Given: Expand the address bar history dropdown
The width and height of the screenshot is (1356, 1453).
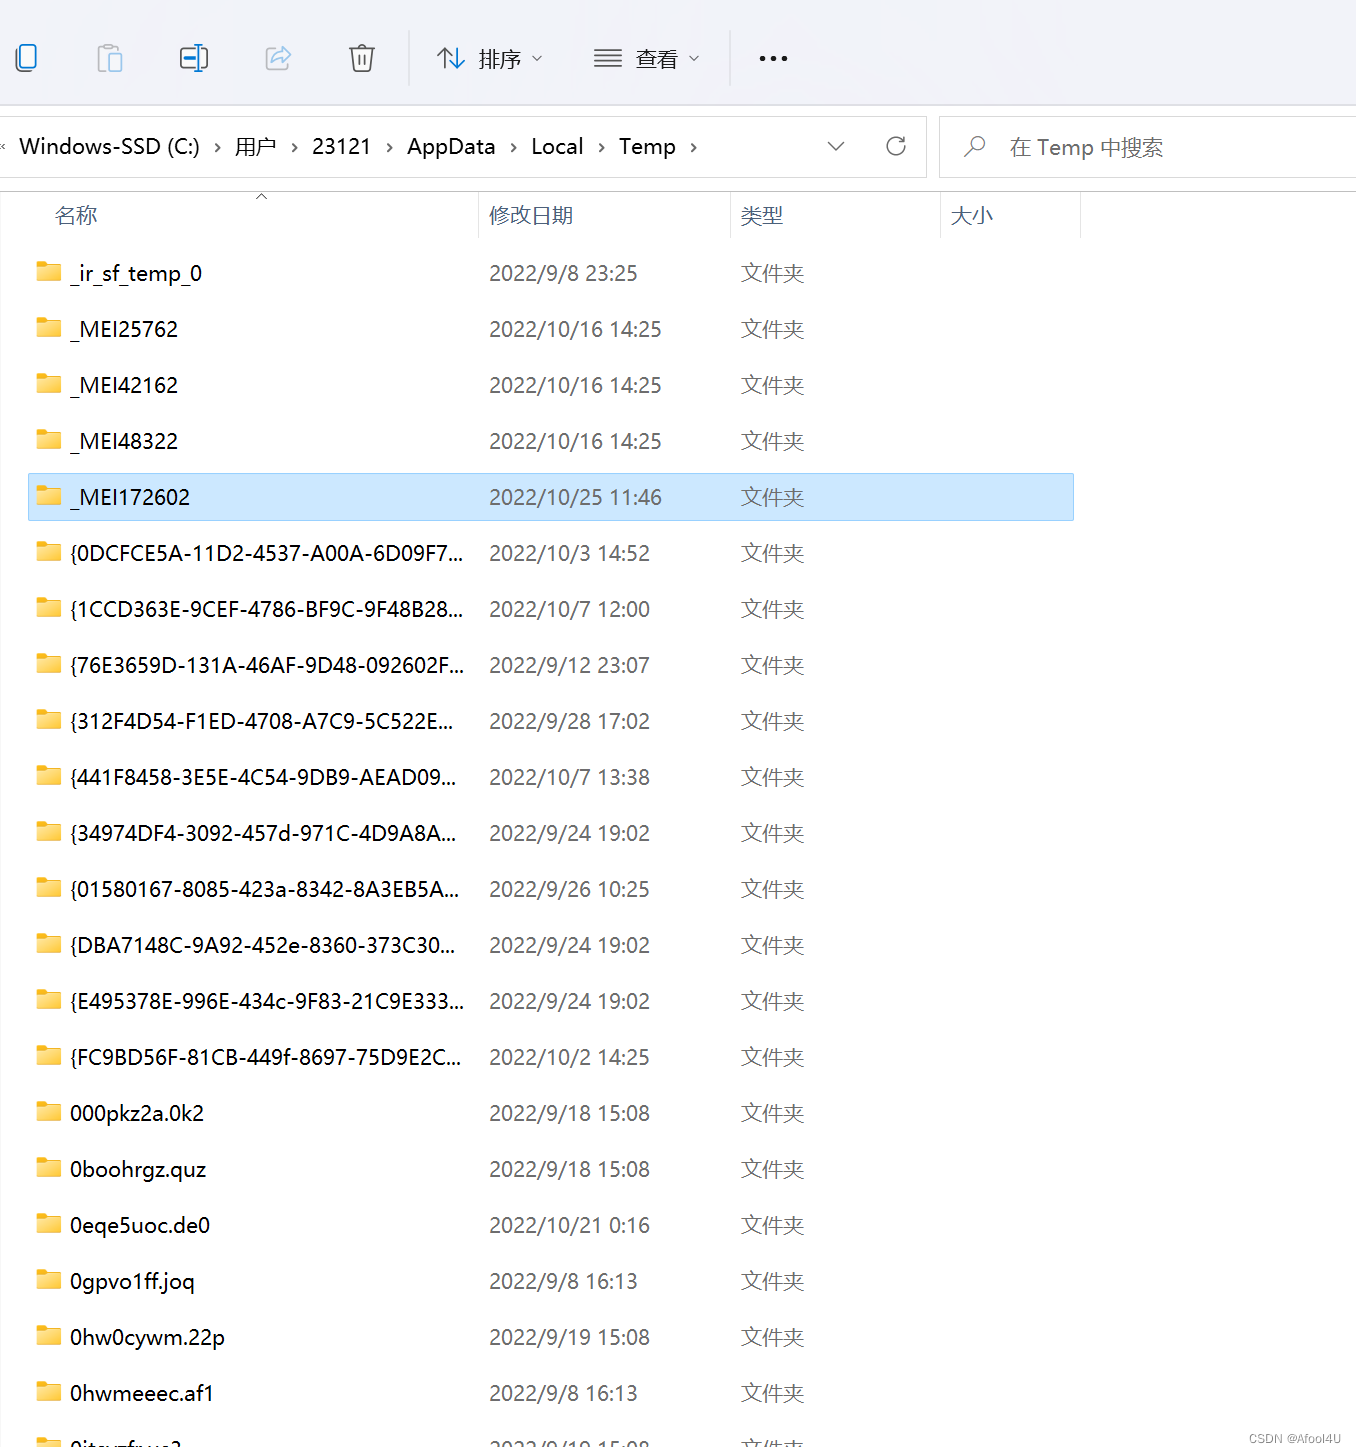Looking at the screenshot, I should pyautogui.click(x=836, y=147).
